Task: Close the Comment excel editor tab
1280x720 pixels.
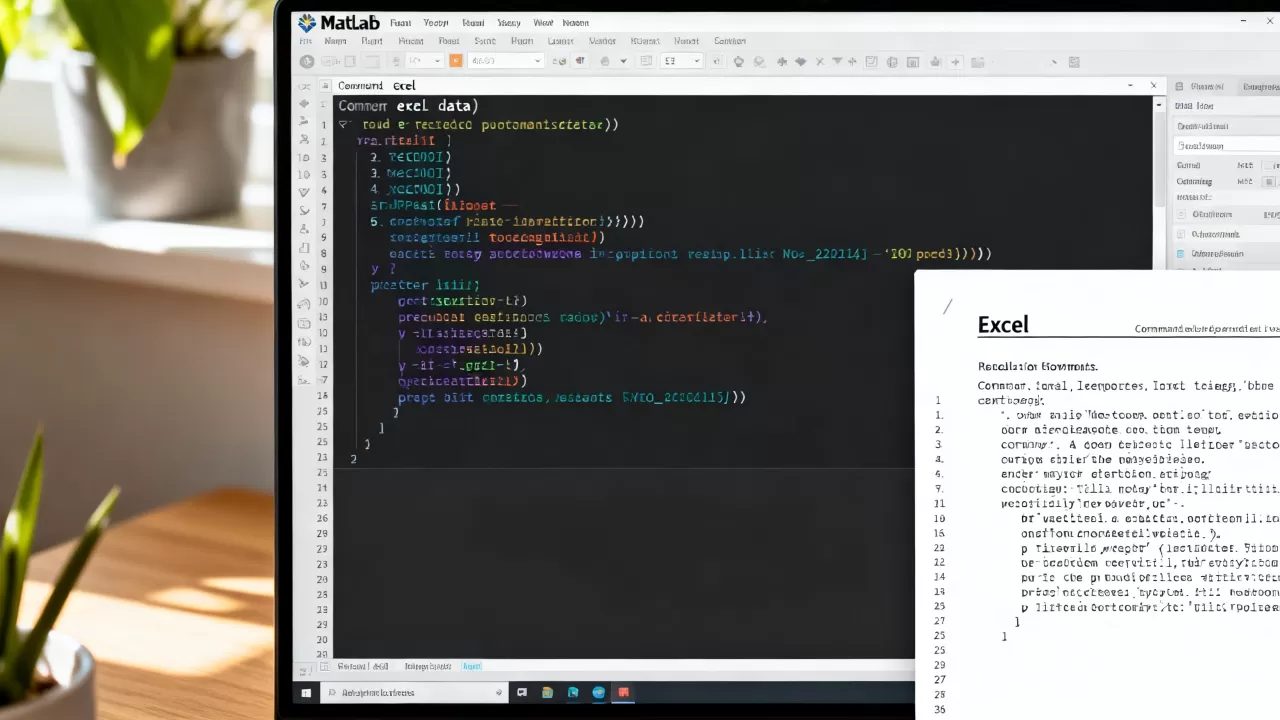Action: click(1153, 86)
